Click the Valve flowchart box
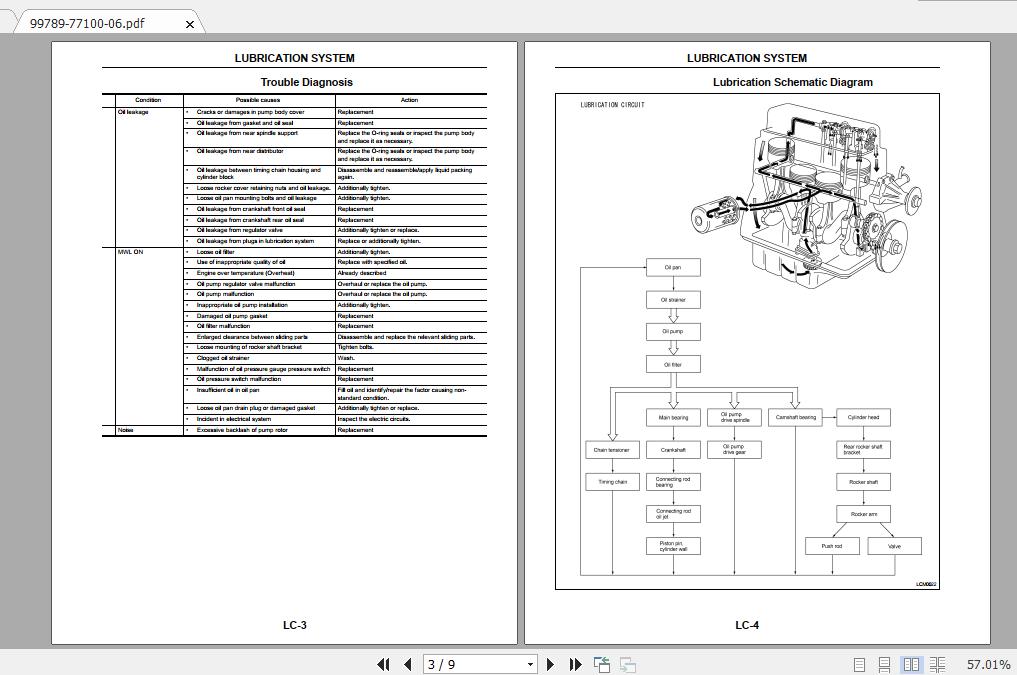Image resolution: width=1017 pixels, height=675 pixels. (x=894, y=546)
